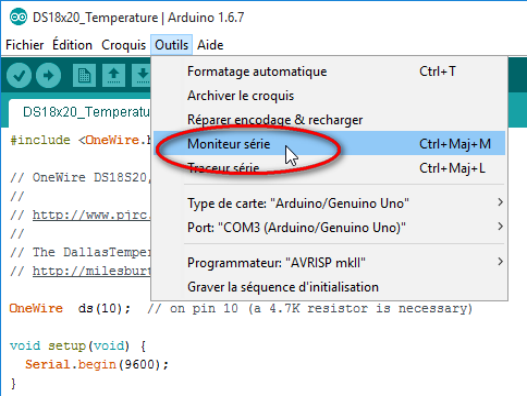Click the '// OneWire DS18S20,' comment line
Screen dimensions: 527x396
80,177
